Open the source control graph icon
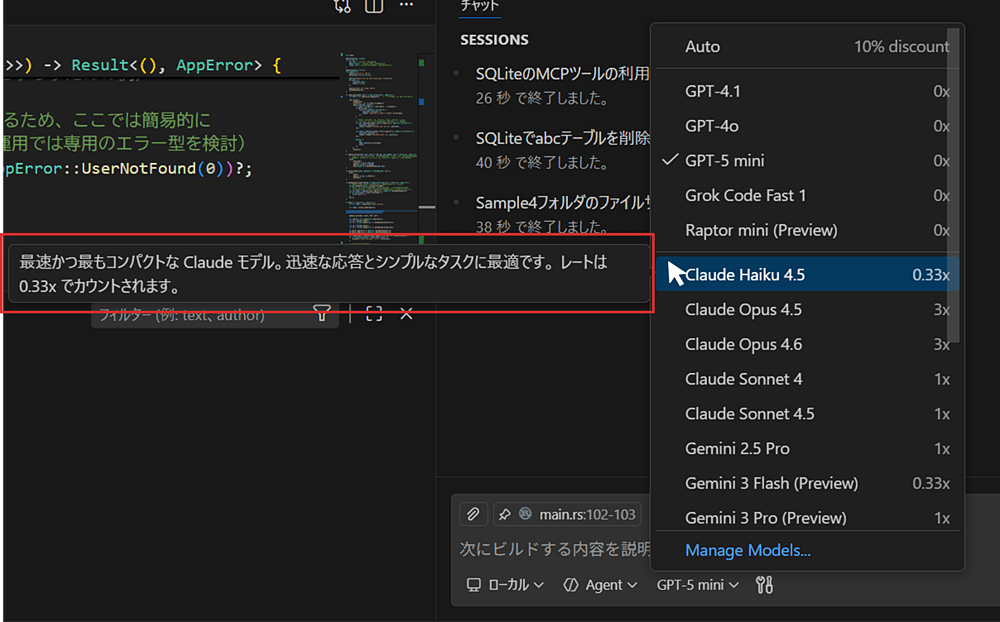Screen dimensions: 1000x622 (342, 6)
